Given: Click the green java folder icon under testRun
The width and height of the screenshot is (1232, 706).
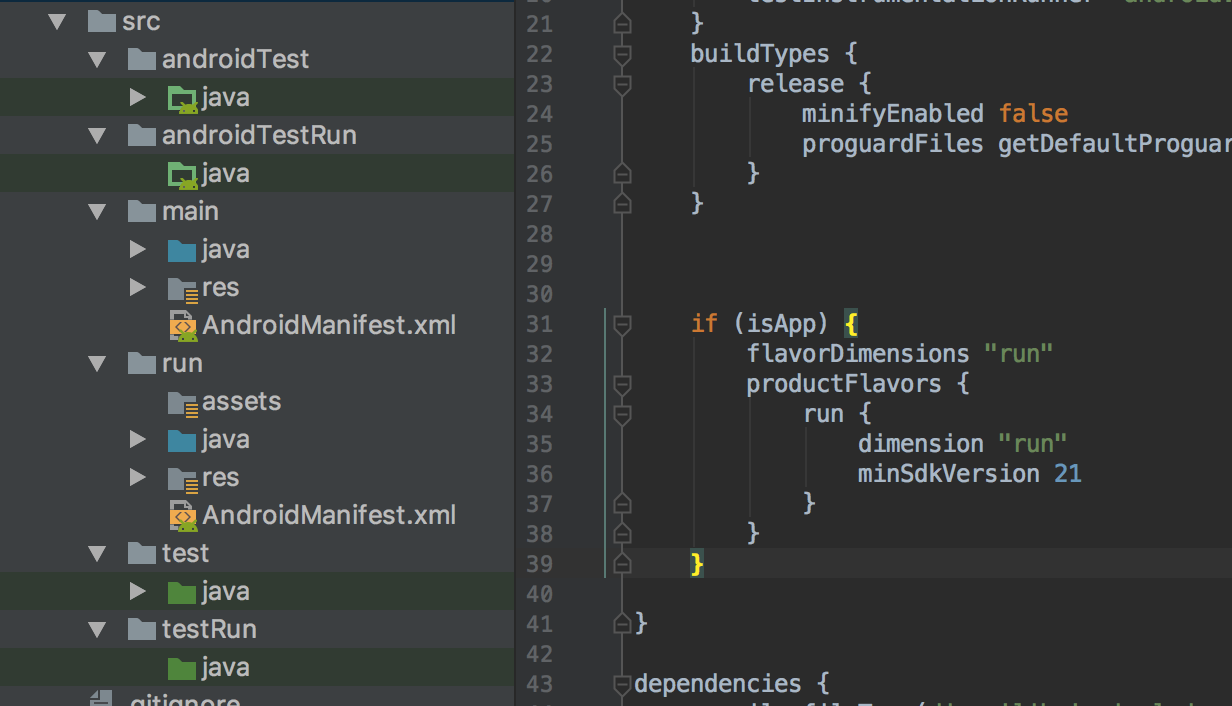Looking at the screenshot, I should (182, 668).
